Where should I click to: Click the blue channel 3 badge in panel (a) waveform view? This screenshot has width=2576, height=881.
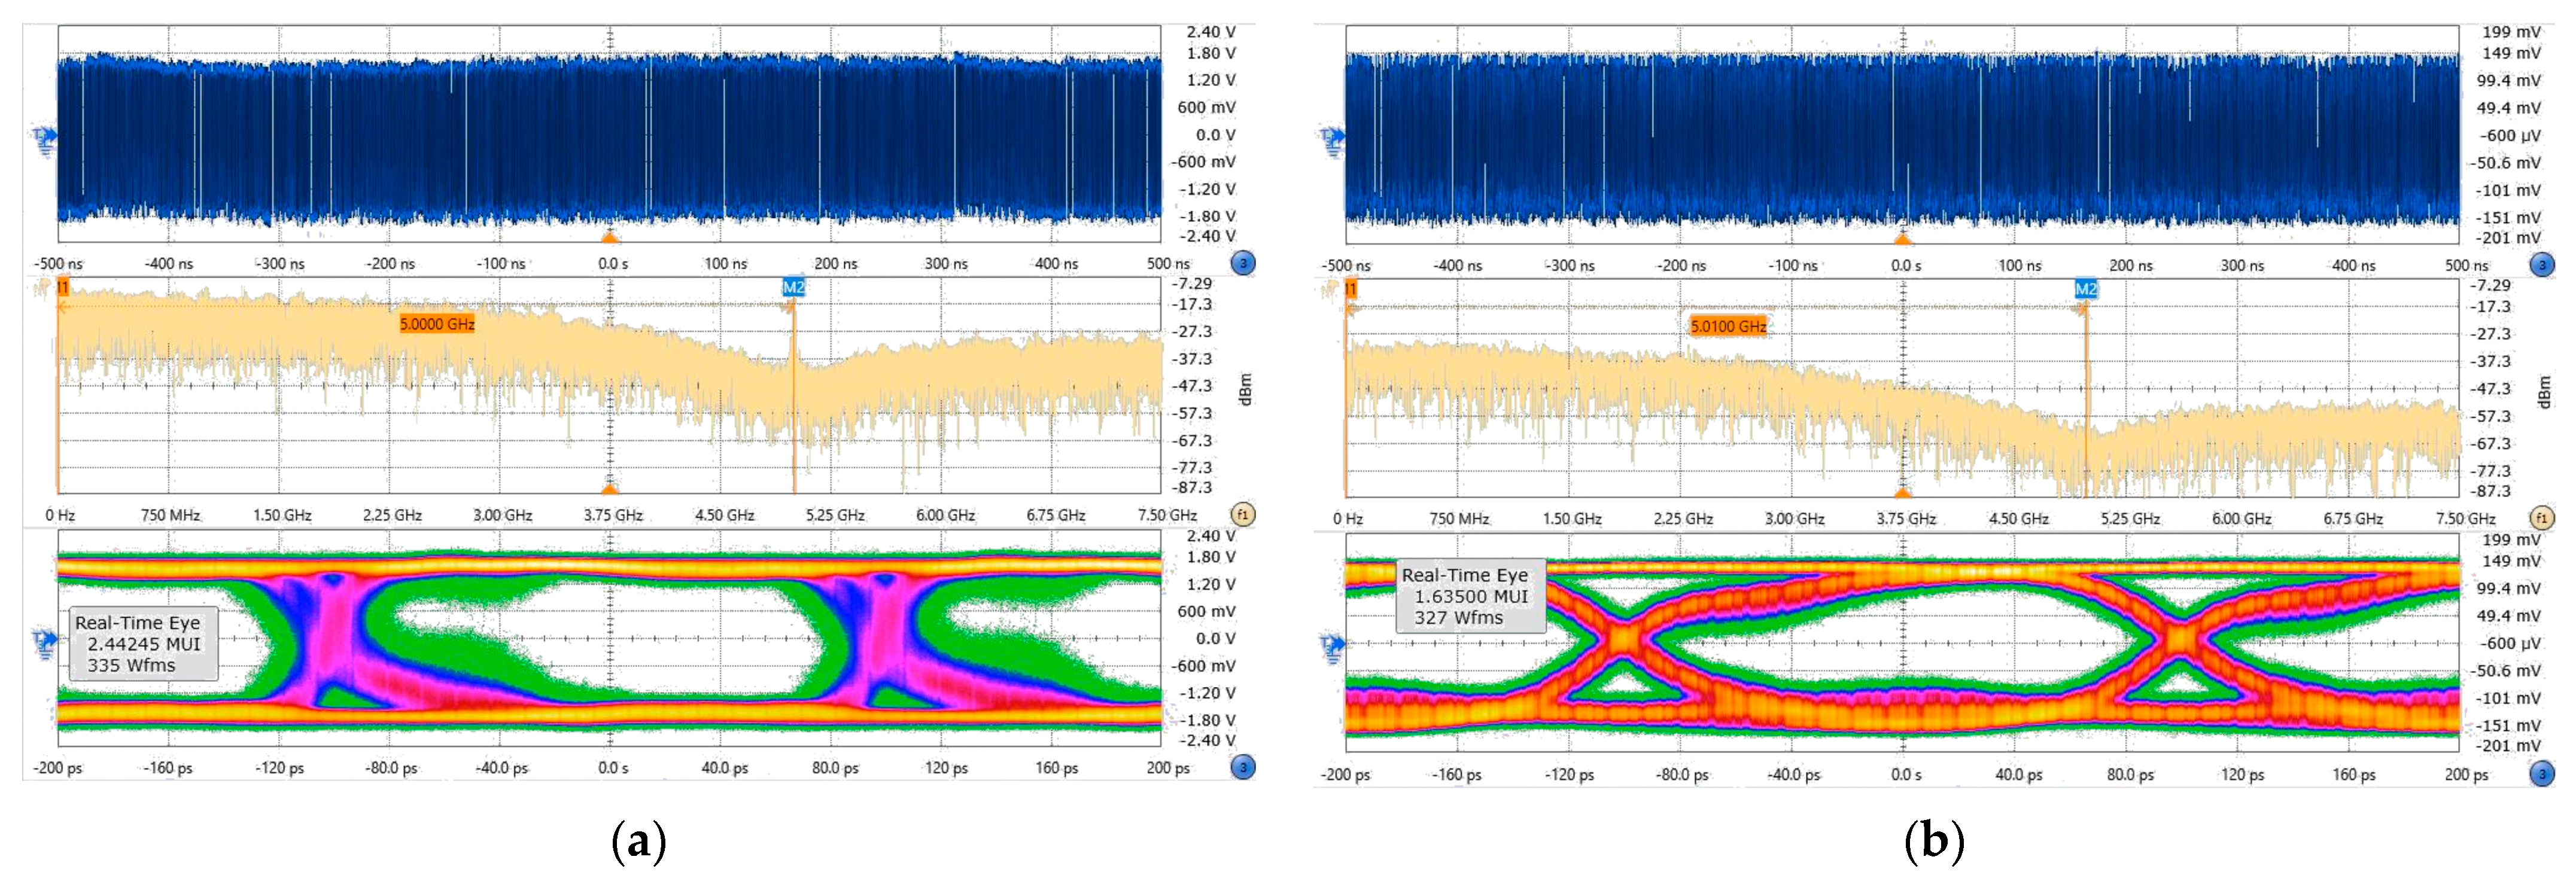1243,264
